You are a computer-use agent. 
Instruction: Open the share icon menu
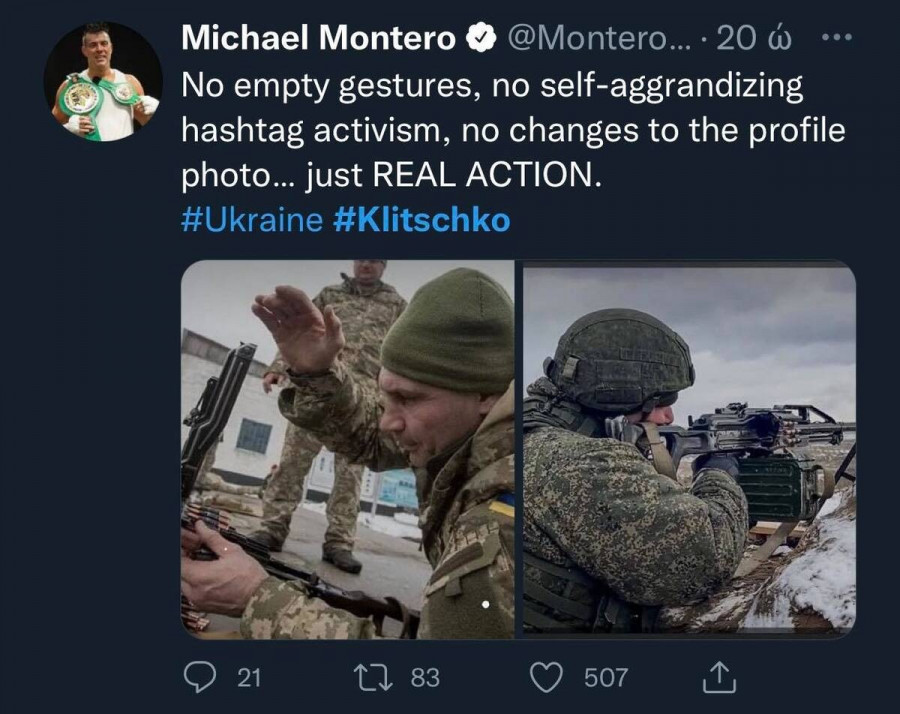(x=719, y=677)
